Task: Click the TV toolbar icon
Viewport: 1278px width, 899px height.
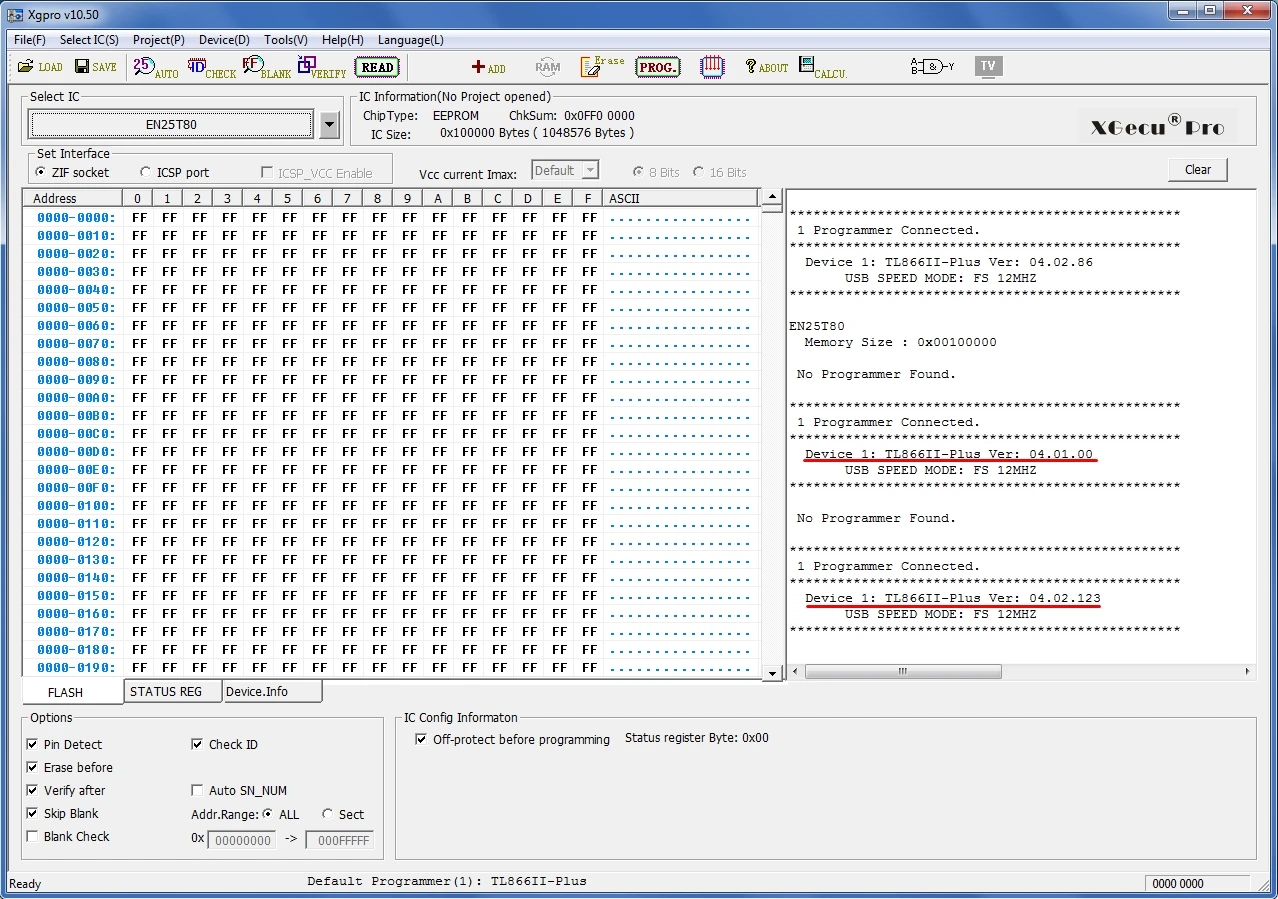Action: pos(988,66)
